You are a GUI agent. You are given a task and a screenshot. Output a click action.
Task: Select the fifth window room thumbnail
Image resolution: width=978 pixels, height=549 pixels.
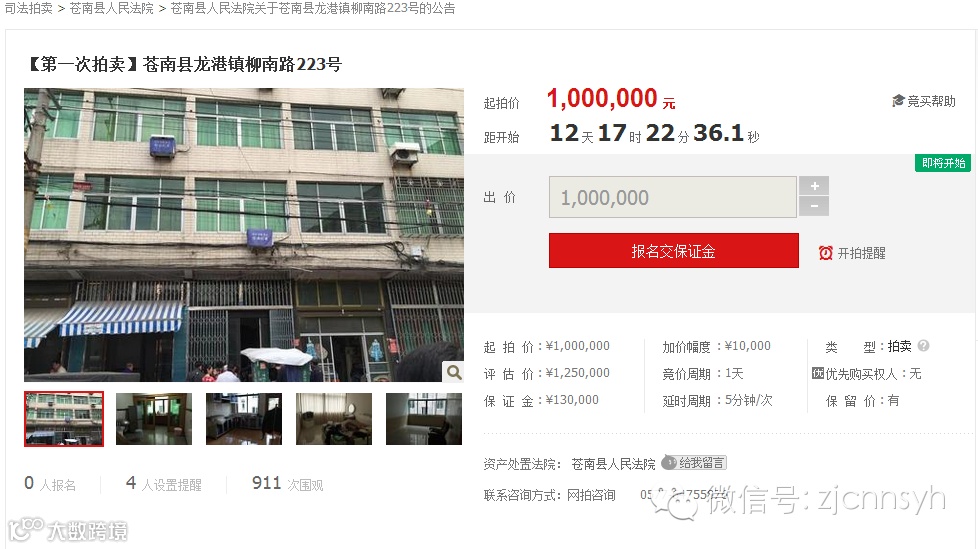coord(424,419)
